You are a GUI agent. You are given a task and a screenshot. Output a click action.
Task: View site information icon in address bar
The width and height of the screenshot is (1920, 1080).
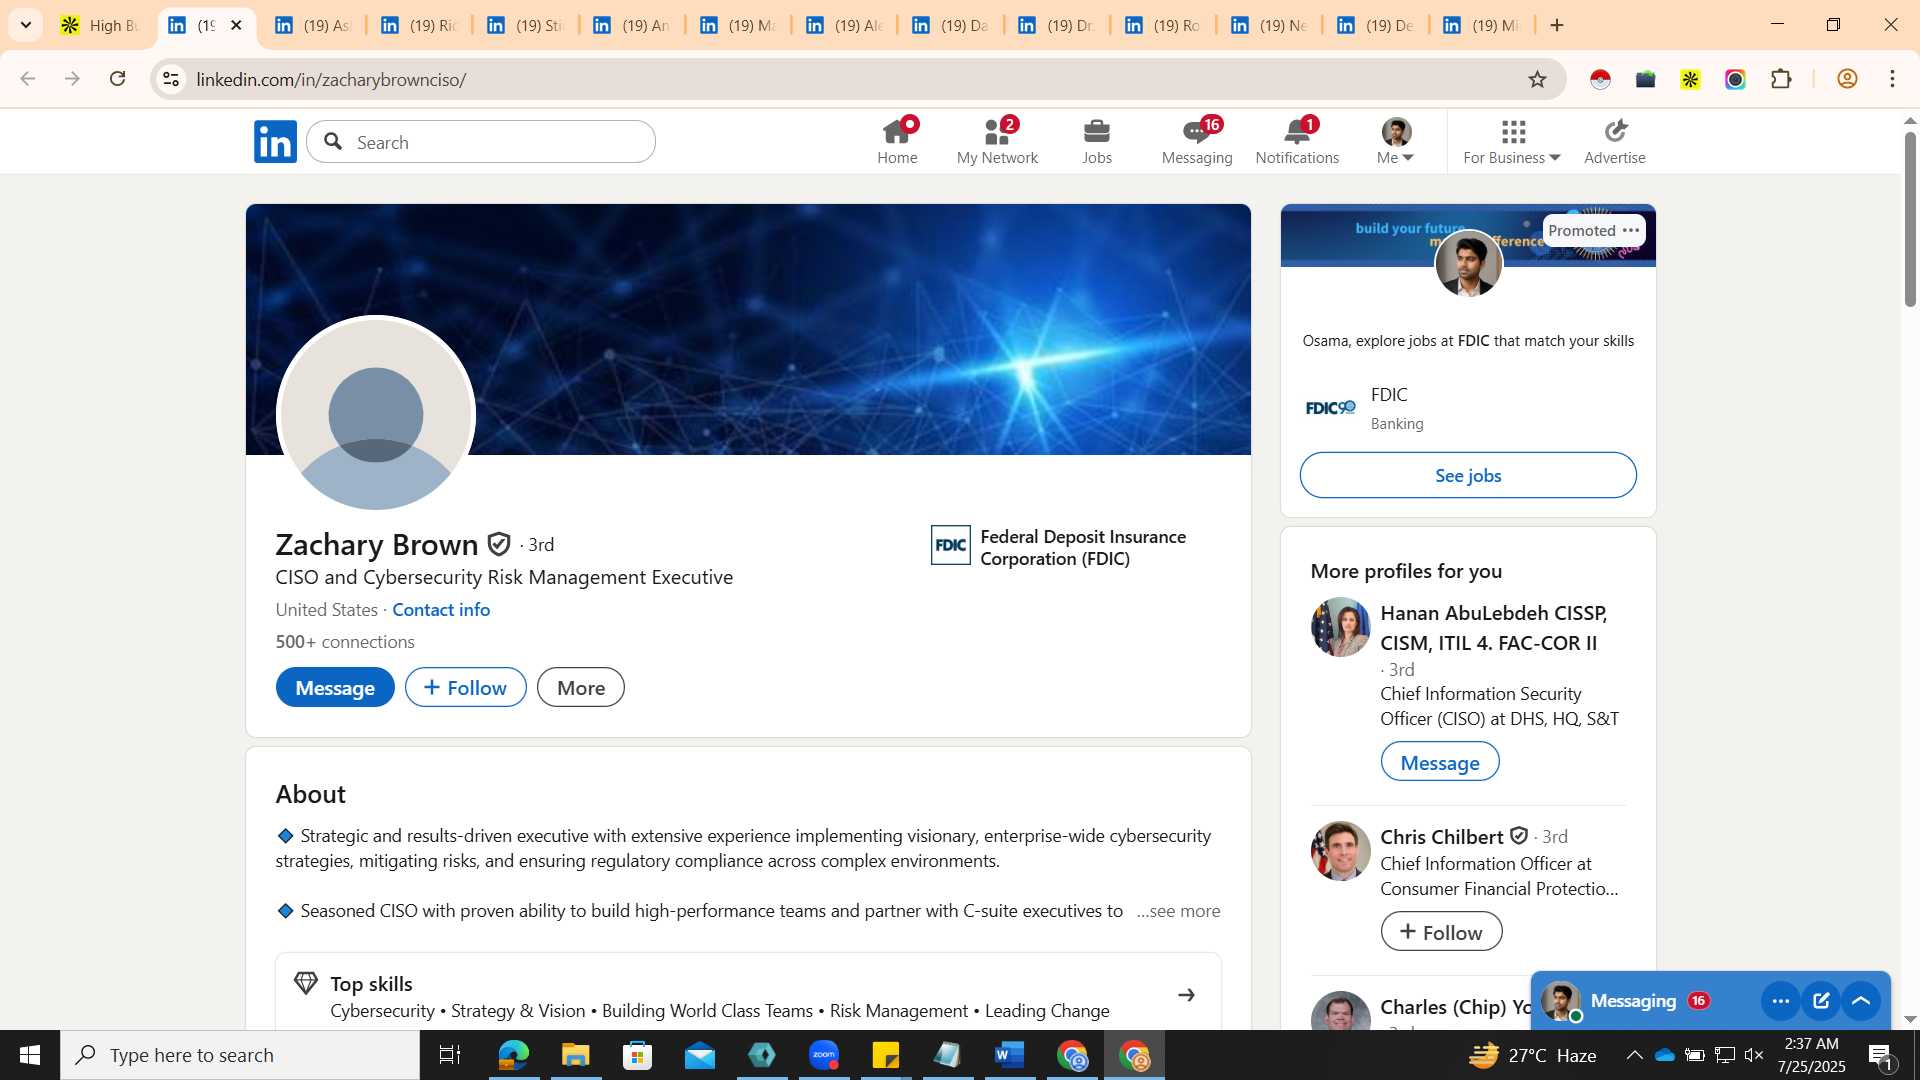point(171,79)
